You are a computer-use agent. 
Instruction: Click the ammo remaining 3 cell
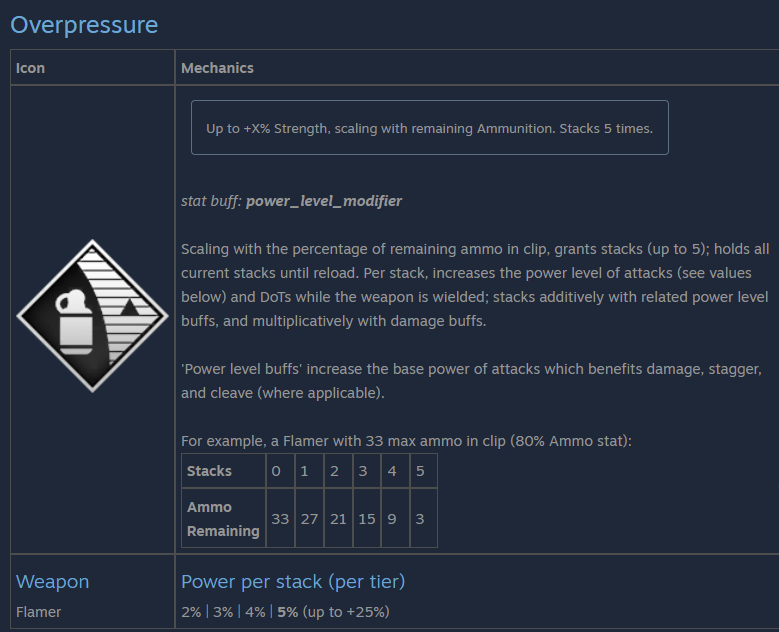tap(424, 518)
